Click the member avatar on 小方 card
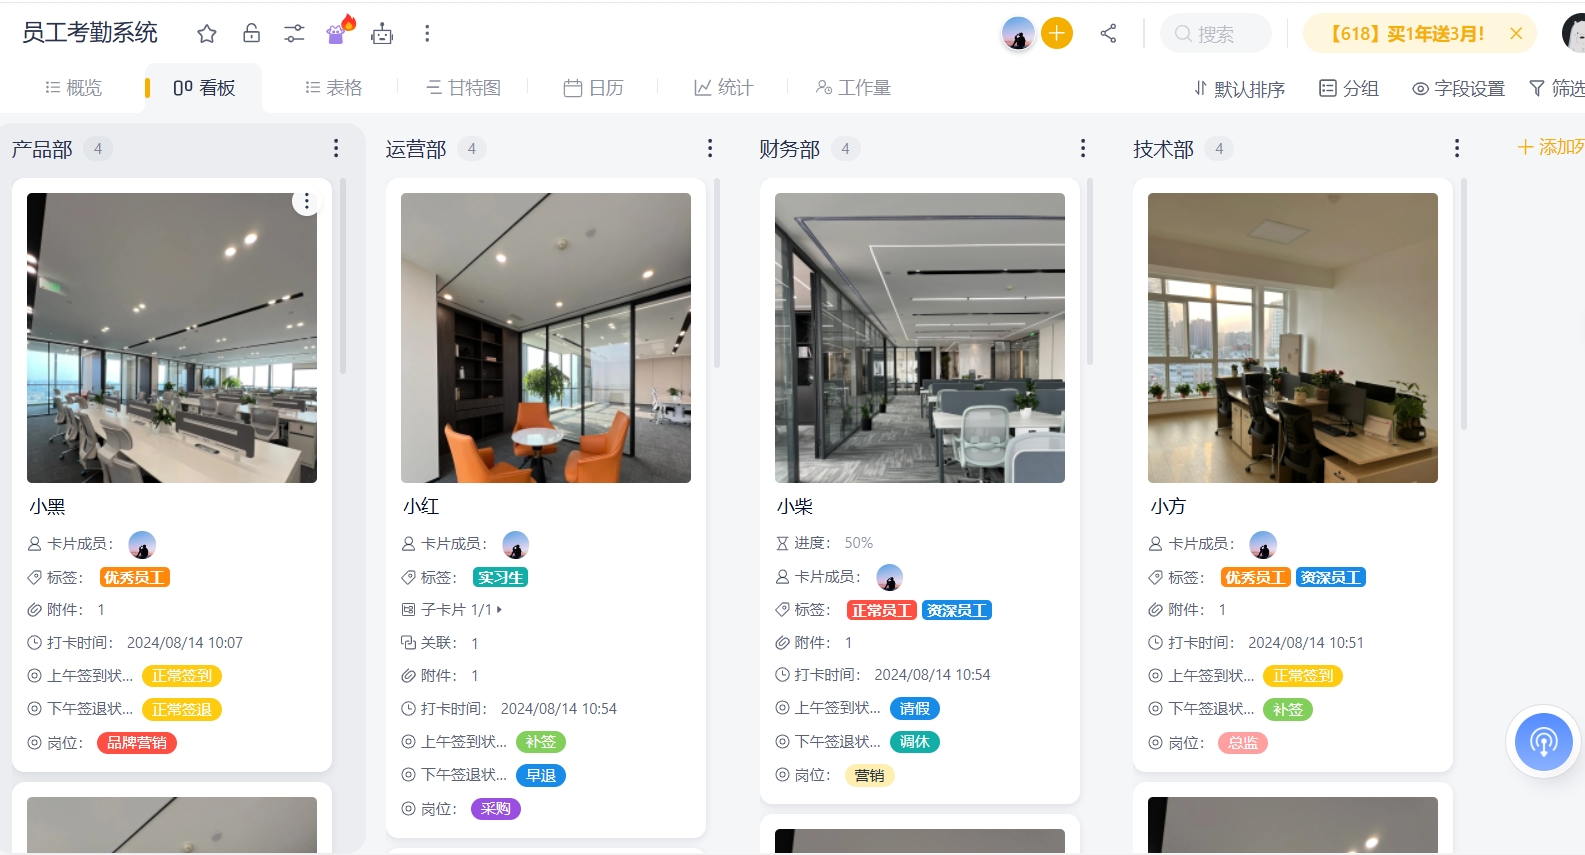Viewport: 1585px width, 855px height. 1263,545
